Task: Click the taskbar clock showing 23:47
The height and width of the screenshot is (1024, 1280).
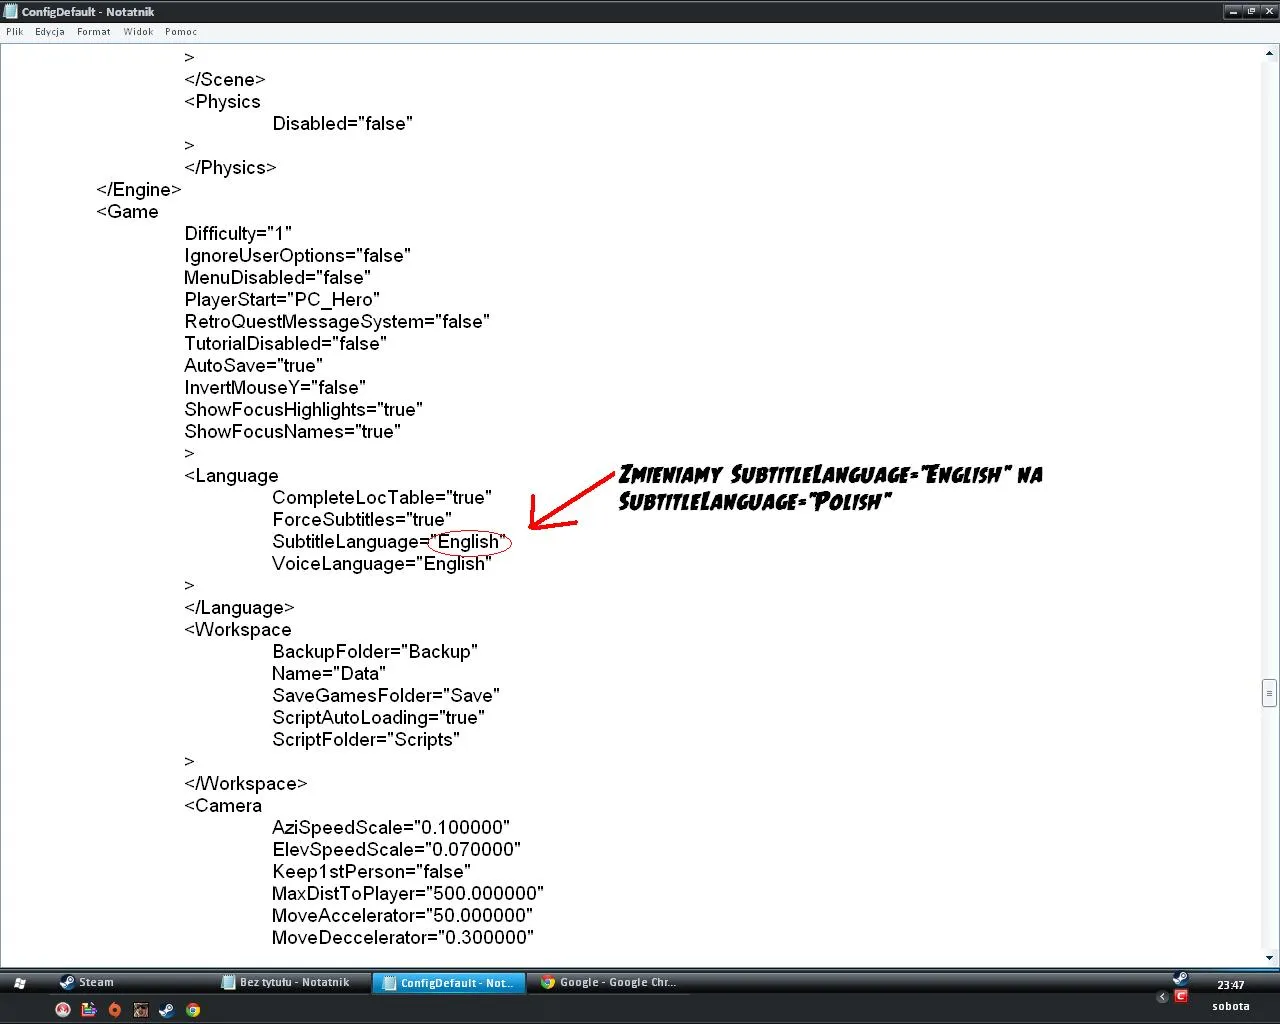Action: tap(1231, 985)
